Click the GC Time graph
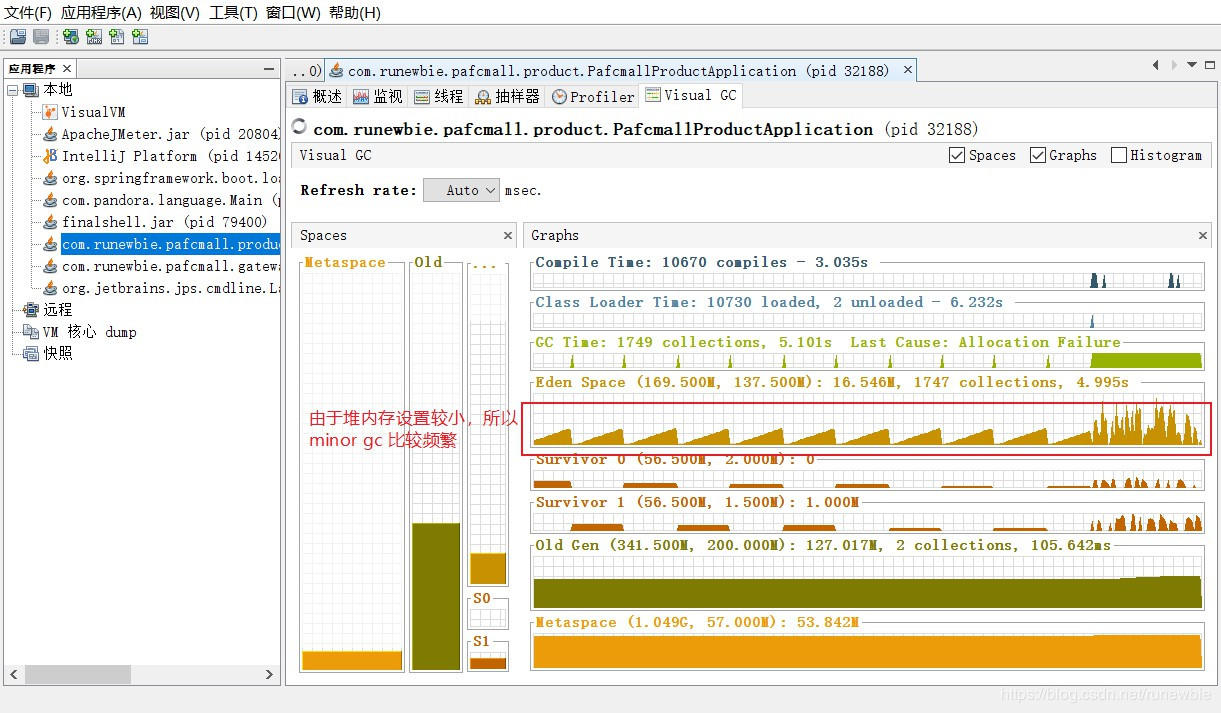 click(x=868, y=358)
